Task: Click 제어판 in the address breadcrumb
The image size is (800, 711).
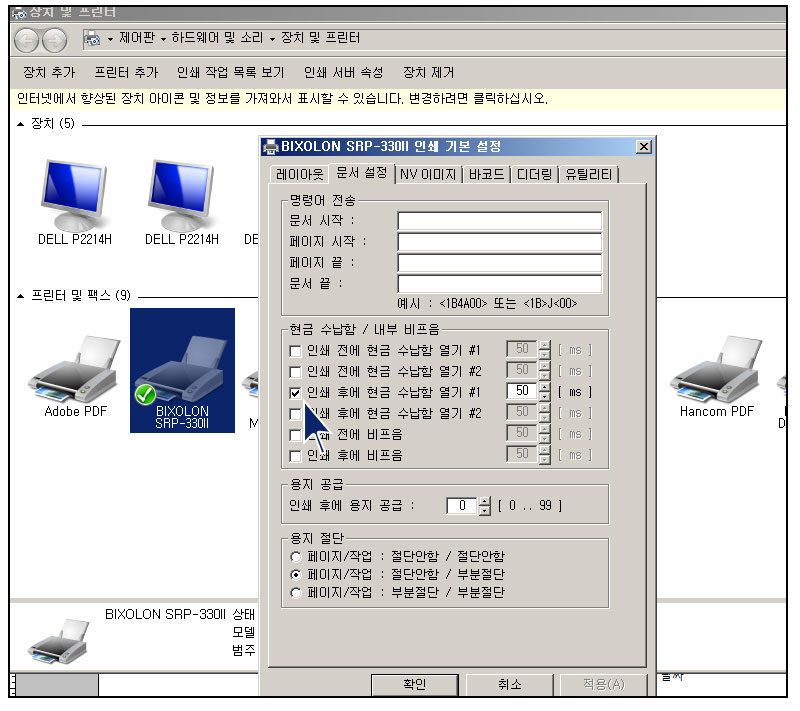Action: (x=137, y=38)
